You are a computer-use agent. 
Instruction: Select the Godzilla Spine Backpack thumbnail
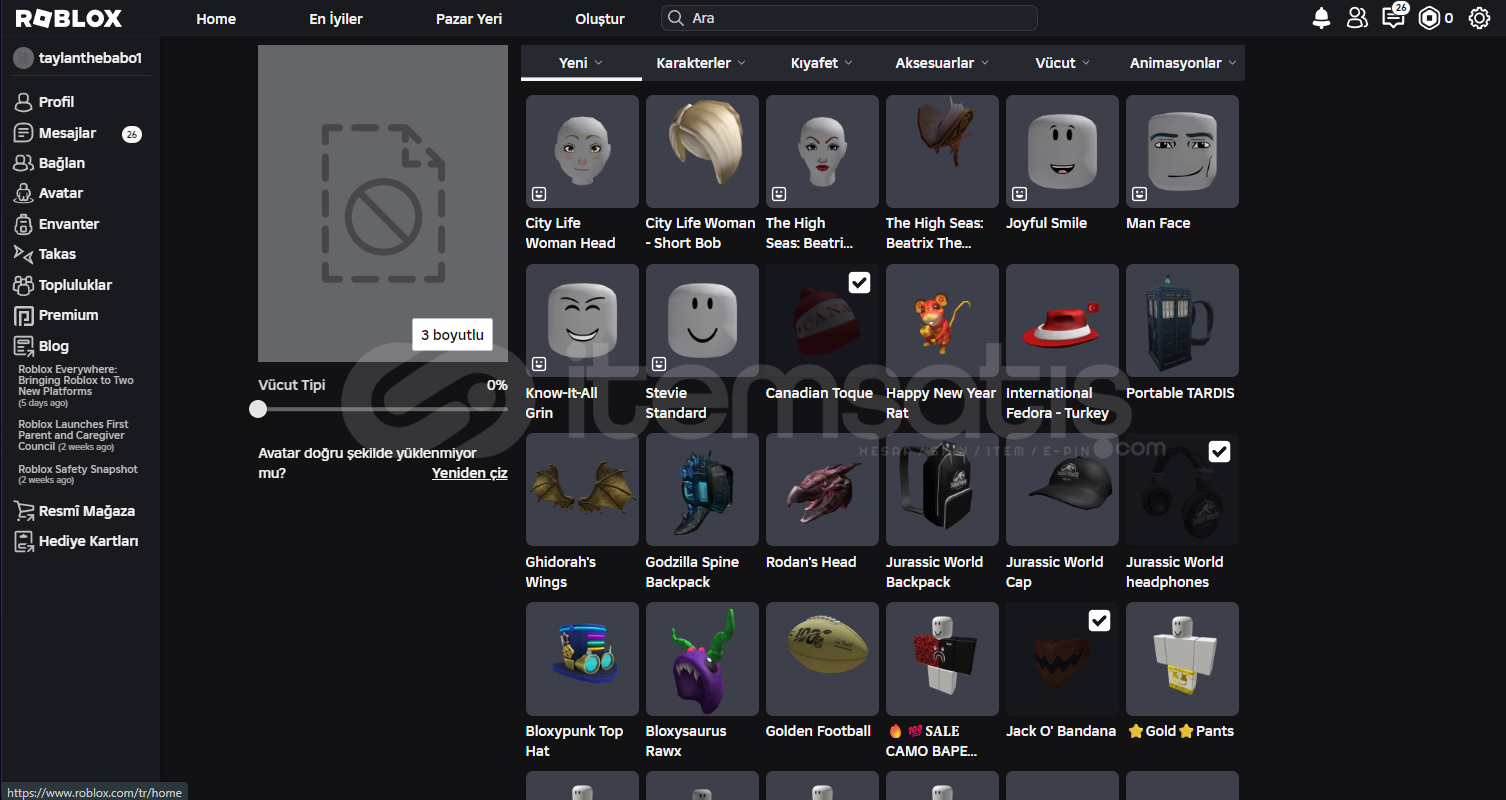702,489
